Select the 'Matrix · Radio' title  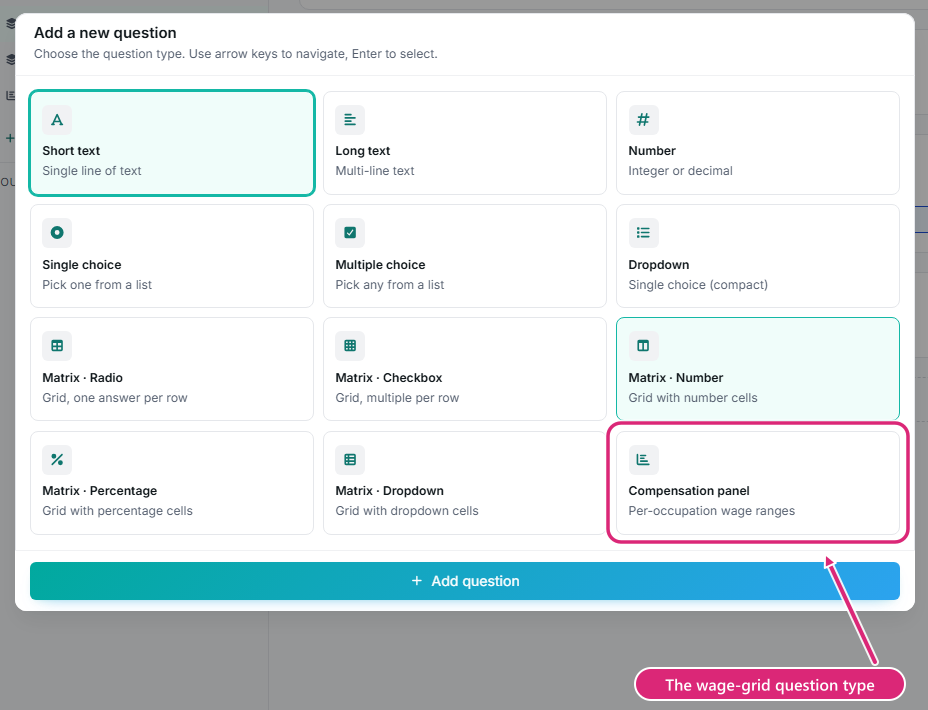(82, 377)
